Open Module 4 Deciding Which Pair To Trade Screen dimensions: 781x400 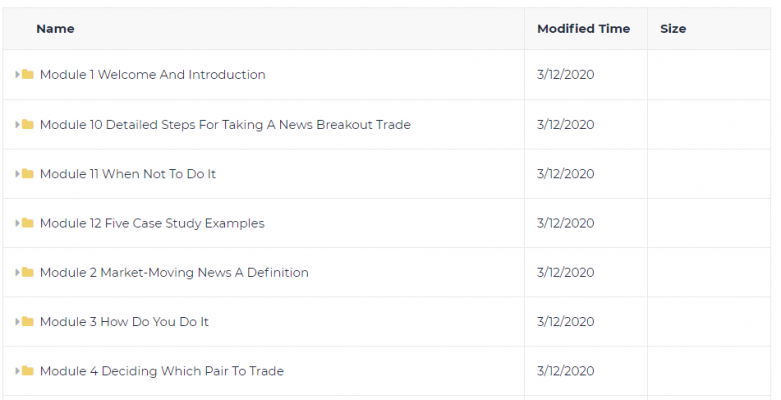pyautogui.click(x=162, y=371)
